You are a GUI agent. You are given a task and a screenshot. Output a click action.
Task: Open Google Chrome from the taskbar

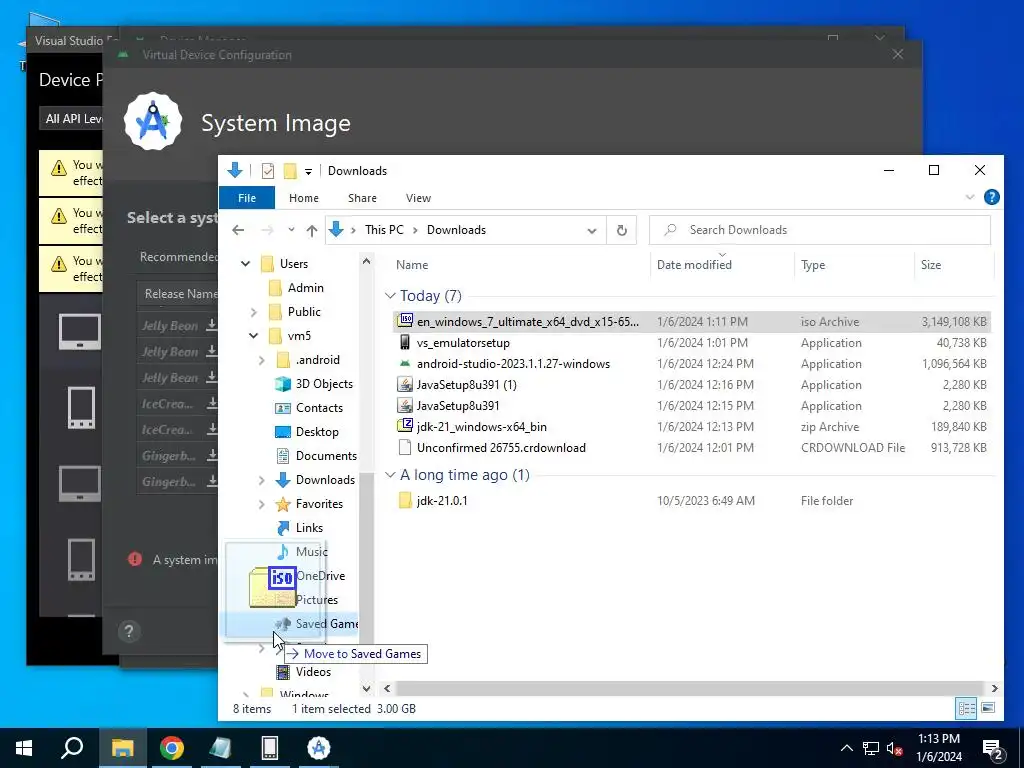click(172, 748)
